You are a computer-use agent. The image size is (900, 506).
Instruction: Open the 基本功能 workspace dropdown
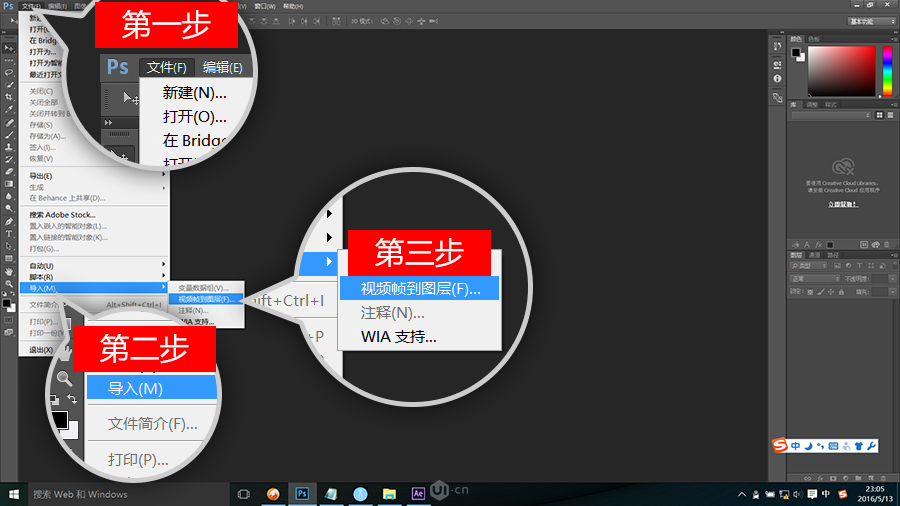click(x=872, y=21)
